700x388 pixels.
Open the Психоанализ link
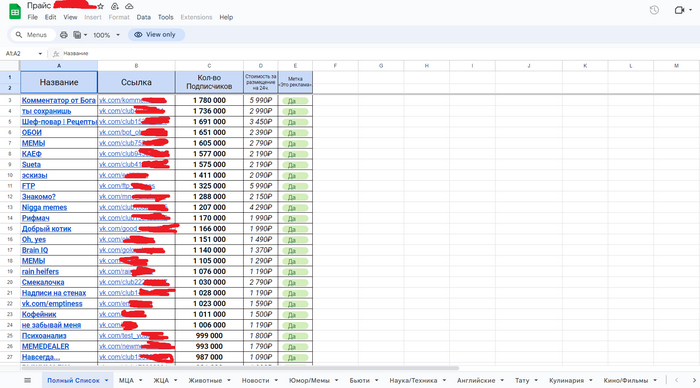pos(44,336)
